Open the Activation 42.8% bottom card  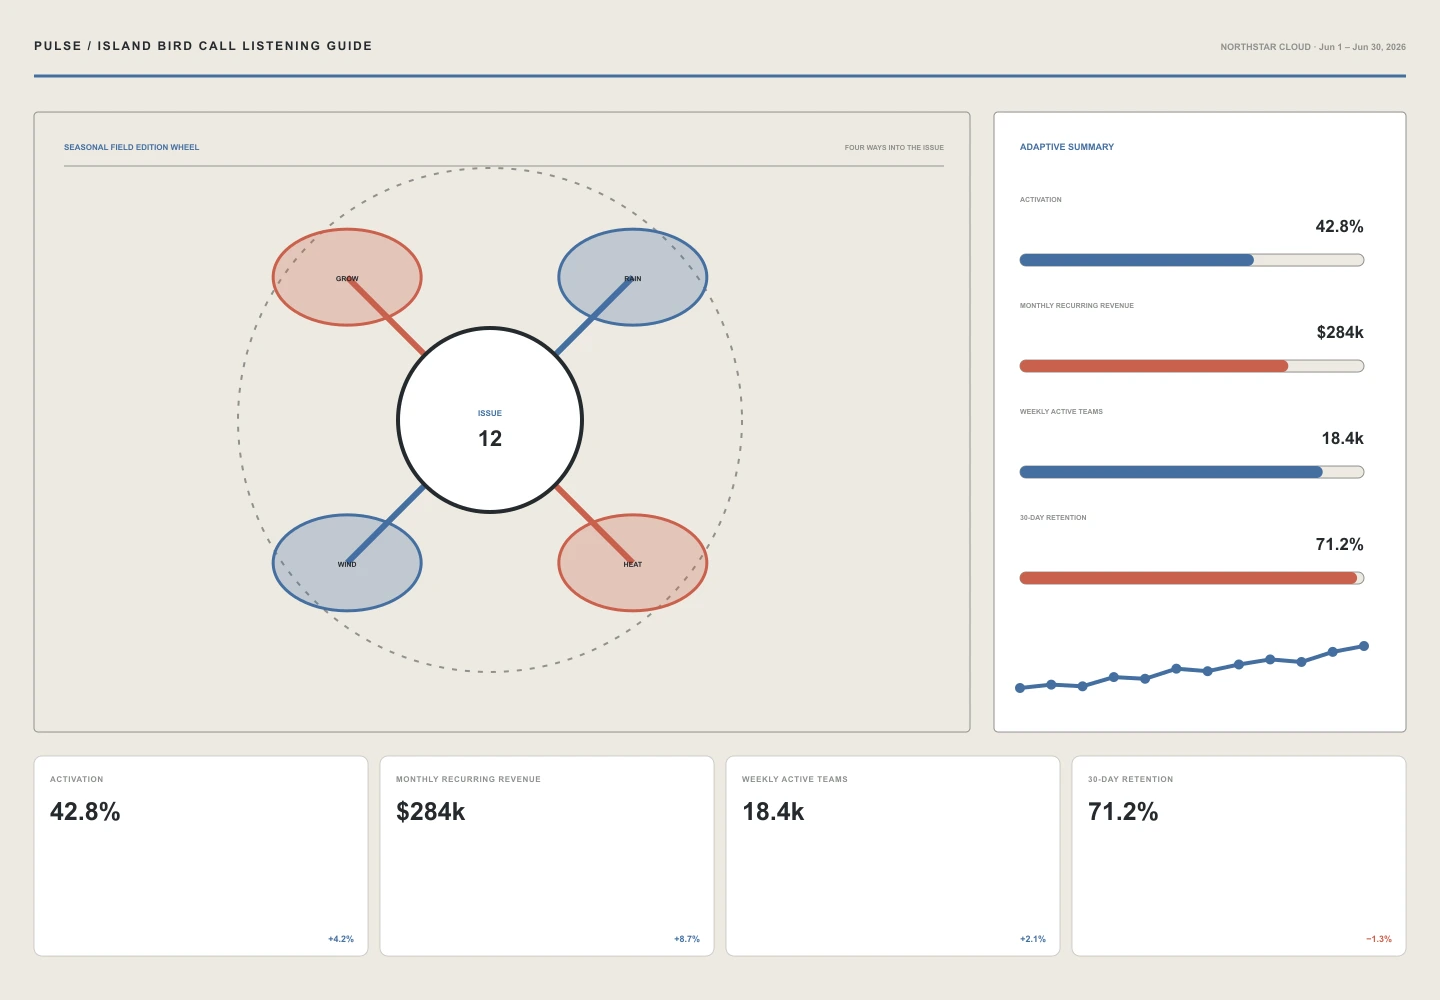[x=201, y=856]
